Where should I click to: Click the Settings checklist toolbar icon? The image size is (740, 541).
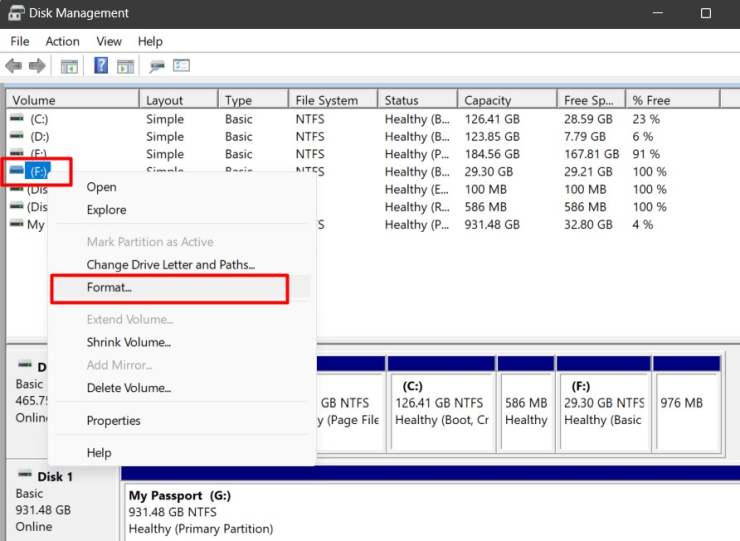click(x=181, y=66)
